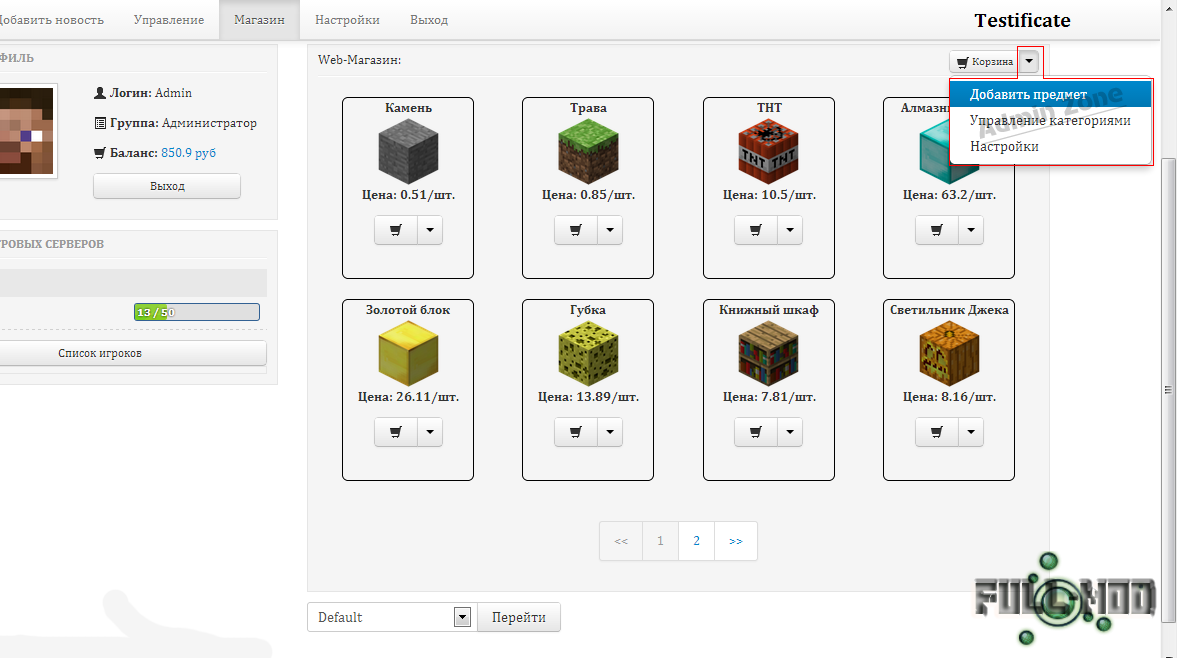Open the Настройки top nav tab

click(348, 20)
